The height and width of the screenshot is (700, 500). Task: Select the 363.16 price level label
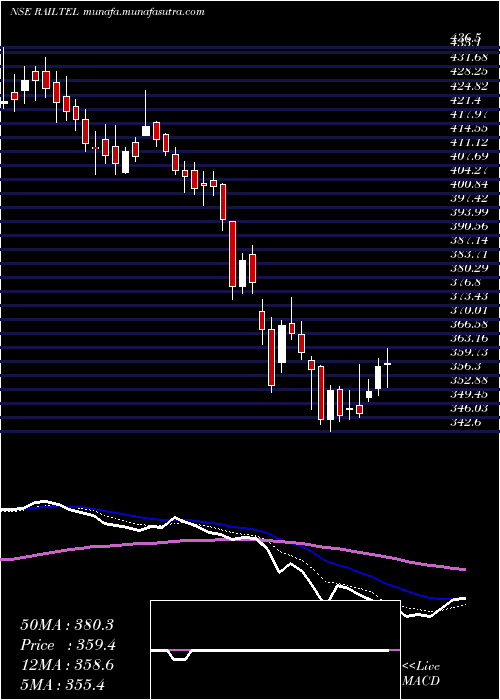471,338
